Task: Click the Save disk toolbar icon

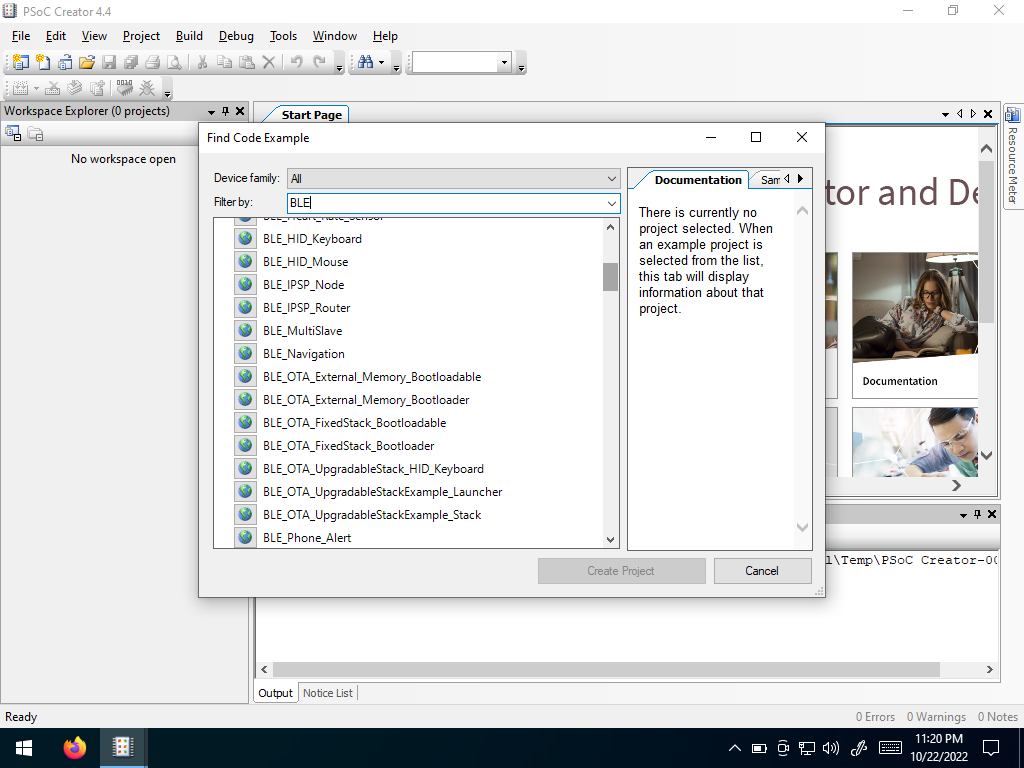Action: tap(109, 62)
